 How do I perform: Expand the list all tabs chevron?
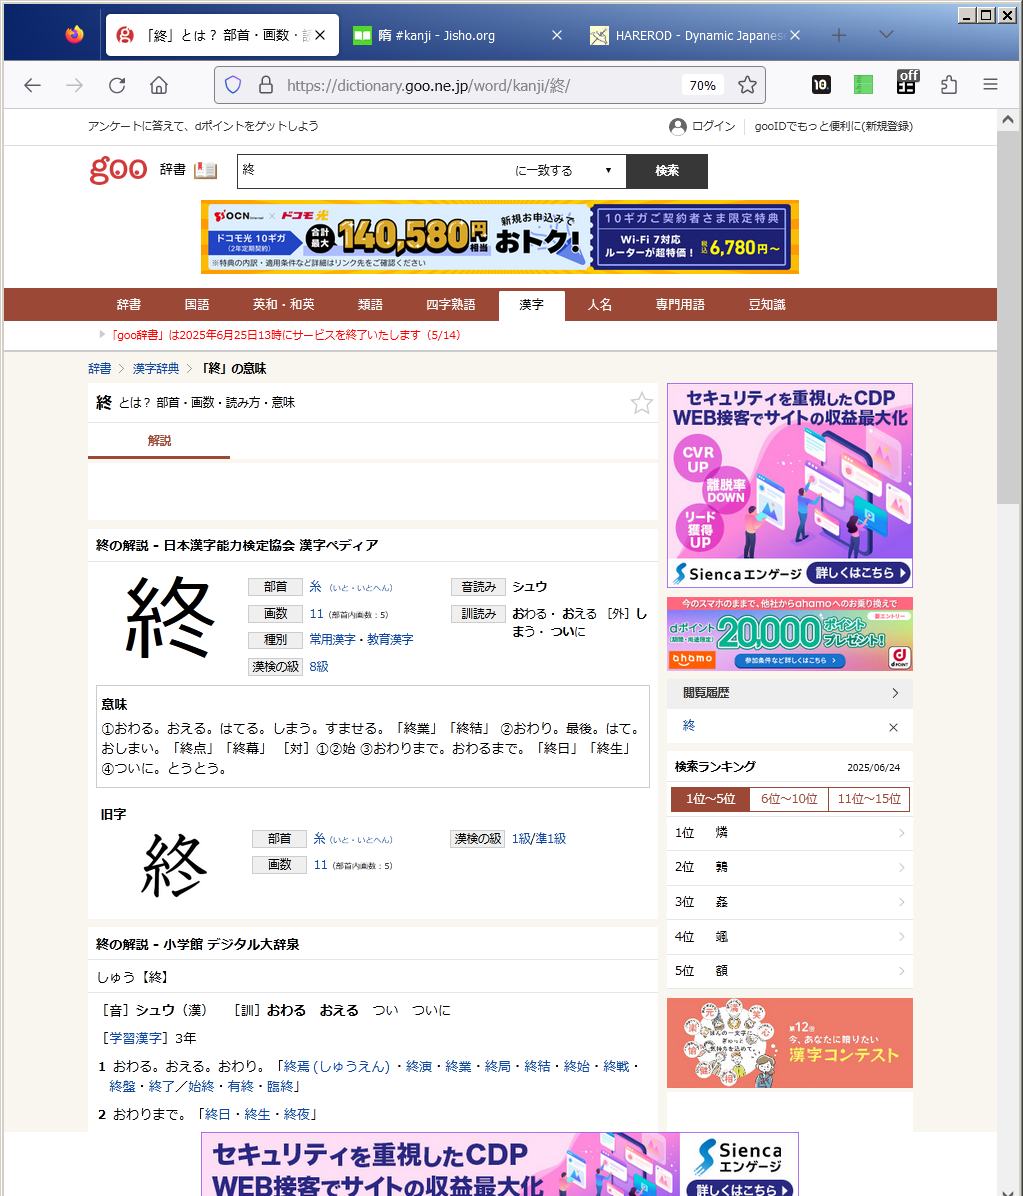click(886, 35)
